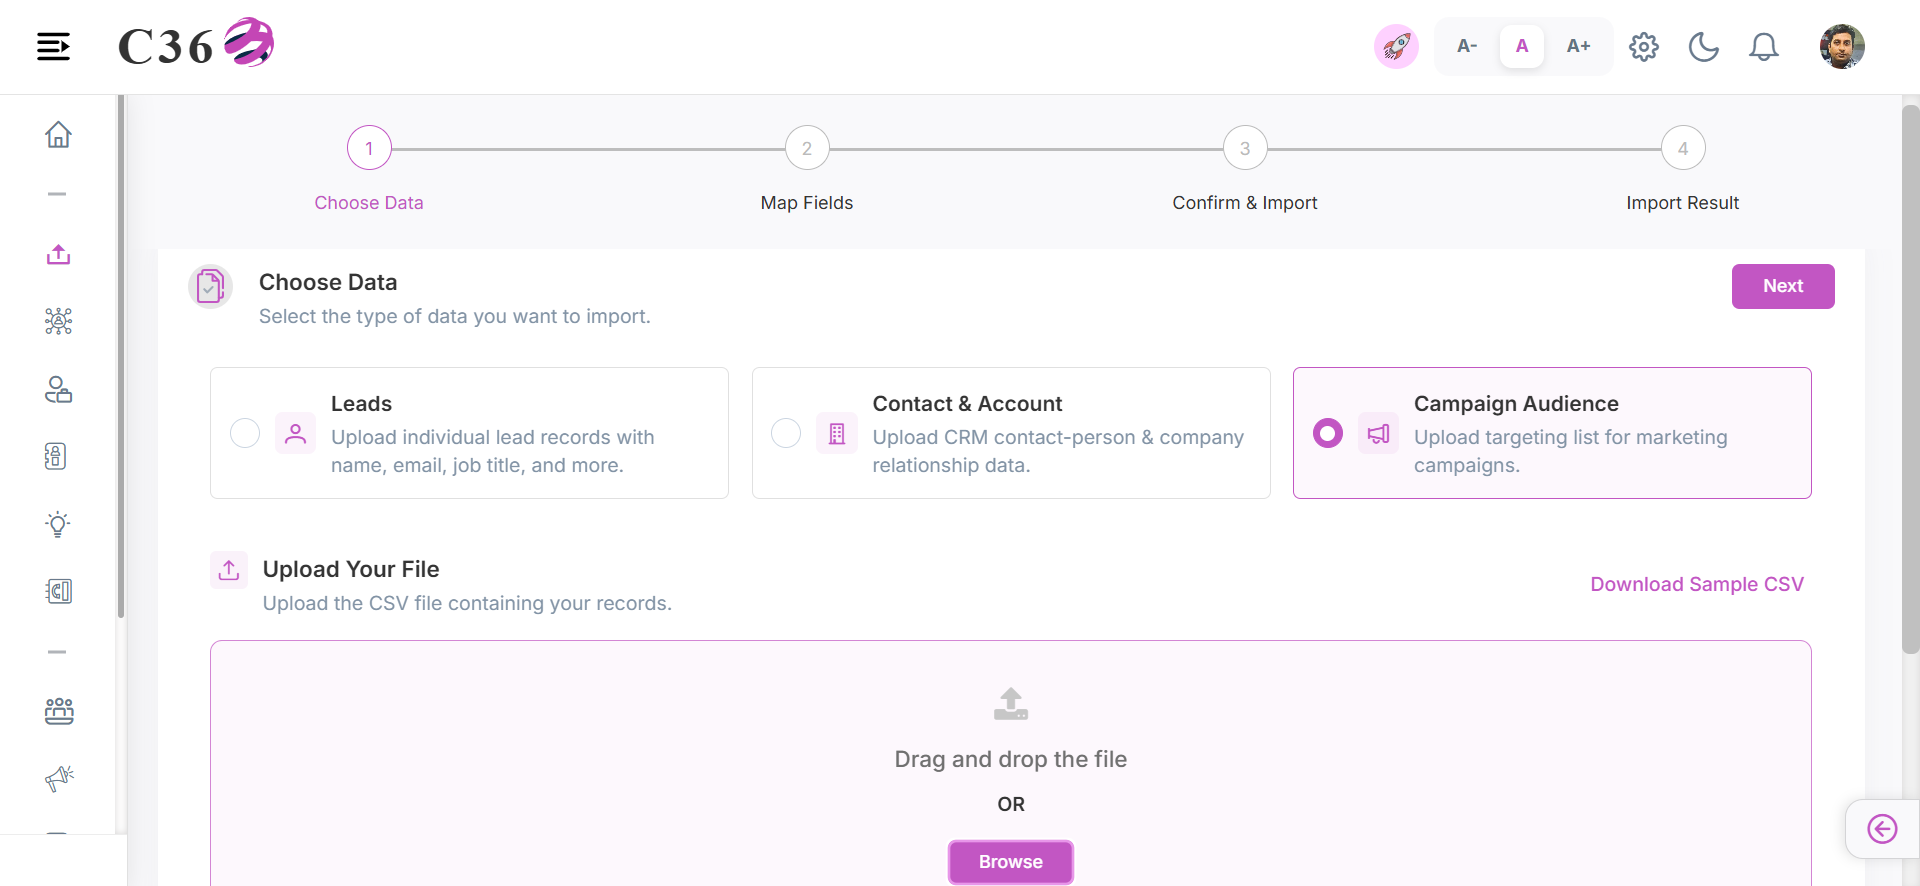Open the campaigns megaphone sidebar icon
The height and width of the screenshot is (886, 1920).
(59, 778)
